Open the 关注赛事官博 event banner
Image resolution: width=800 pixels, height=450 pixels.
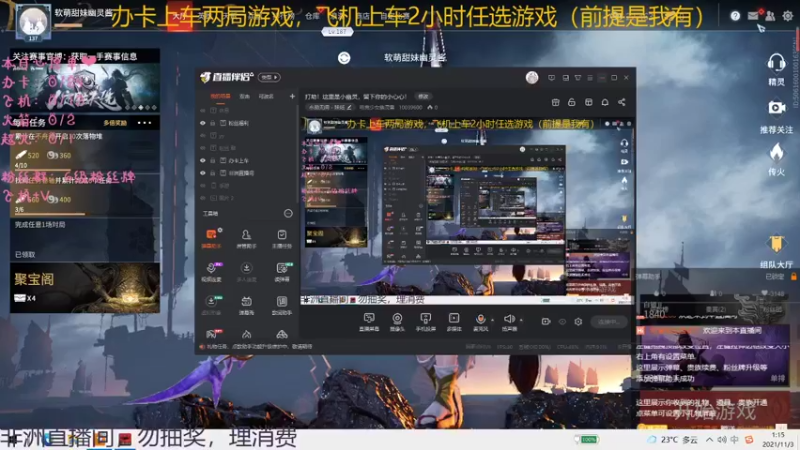[85, 81]
